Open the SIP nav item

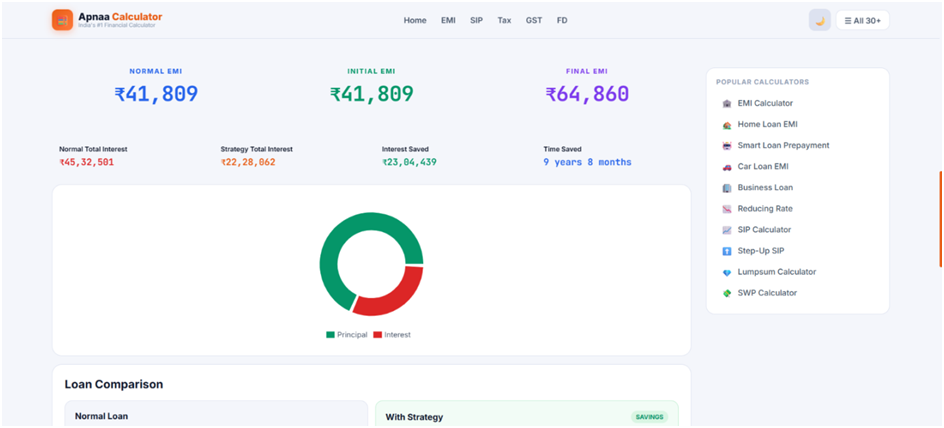point(476,20)
